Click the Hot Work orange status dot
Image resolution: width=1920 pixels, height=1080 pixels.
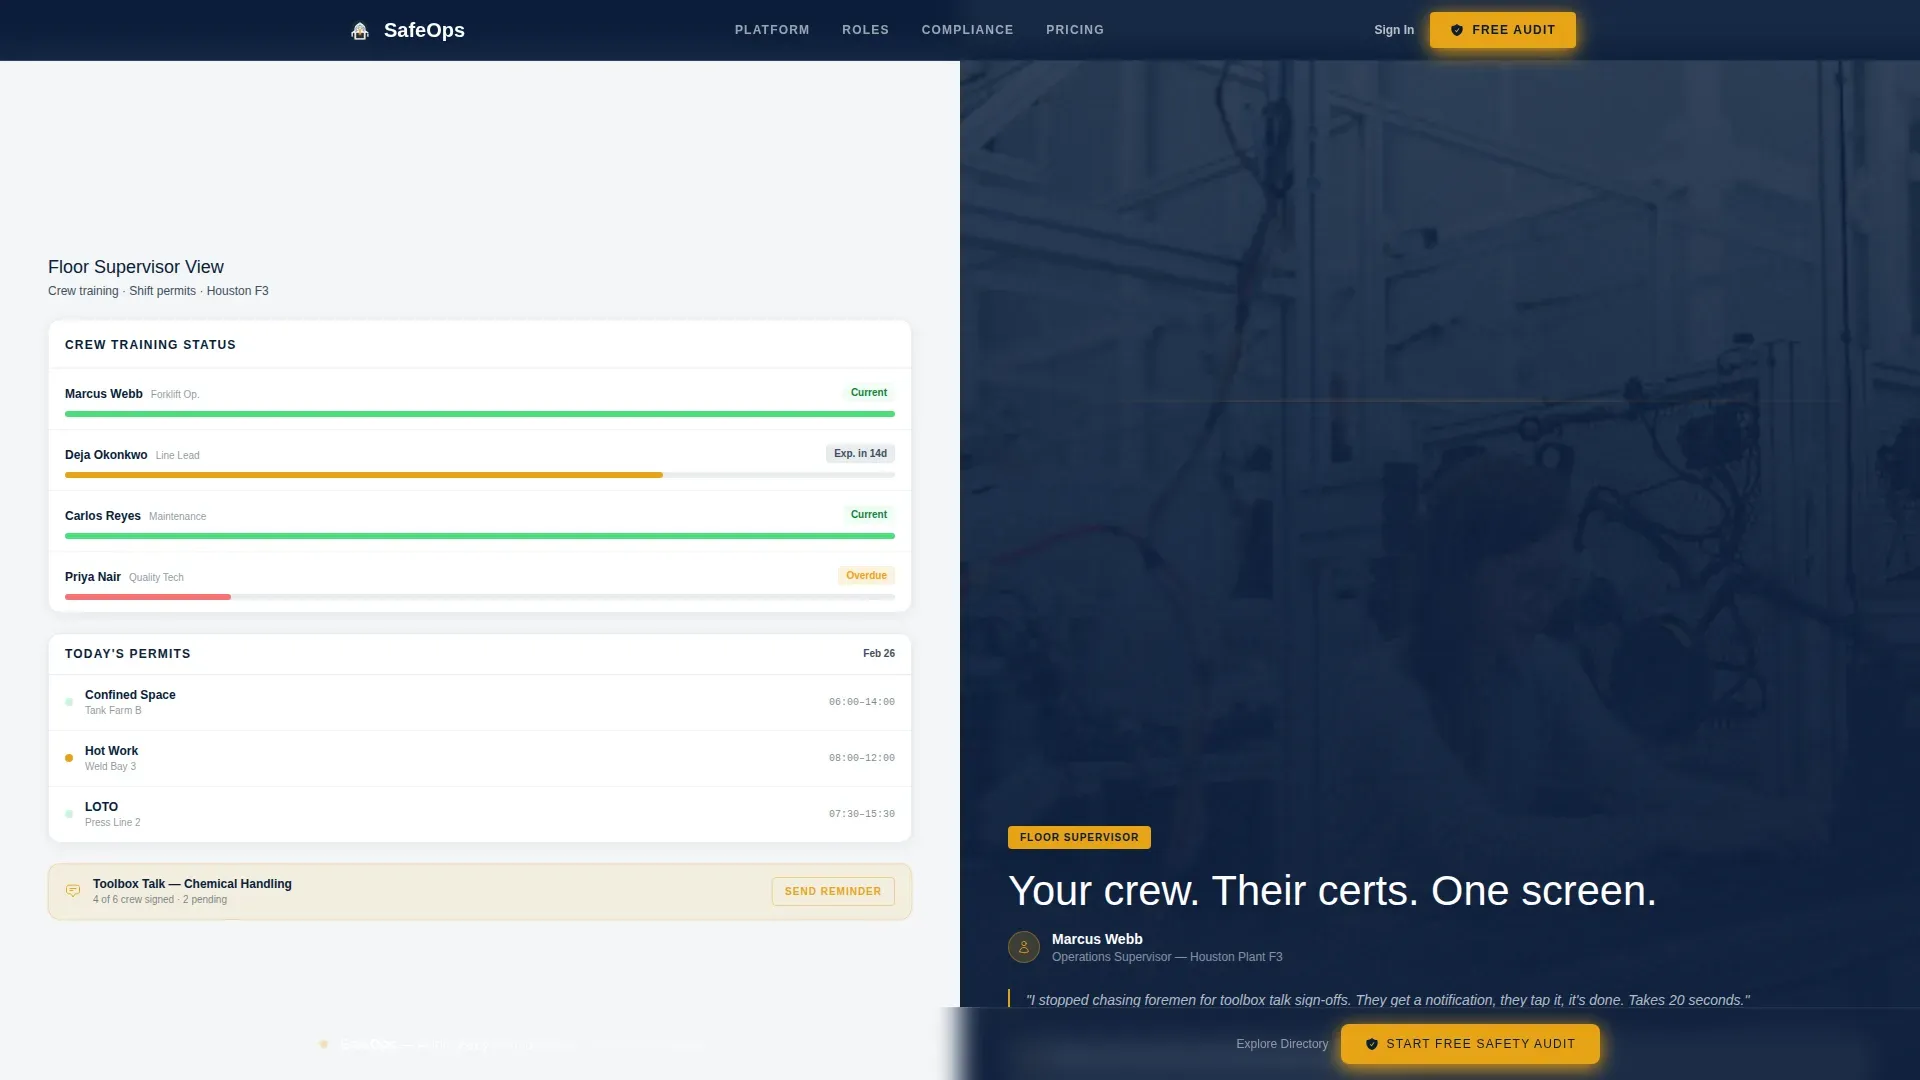pos(69,758)
